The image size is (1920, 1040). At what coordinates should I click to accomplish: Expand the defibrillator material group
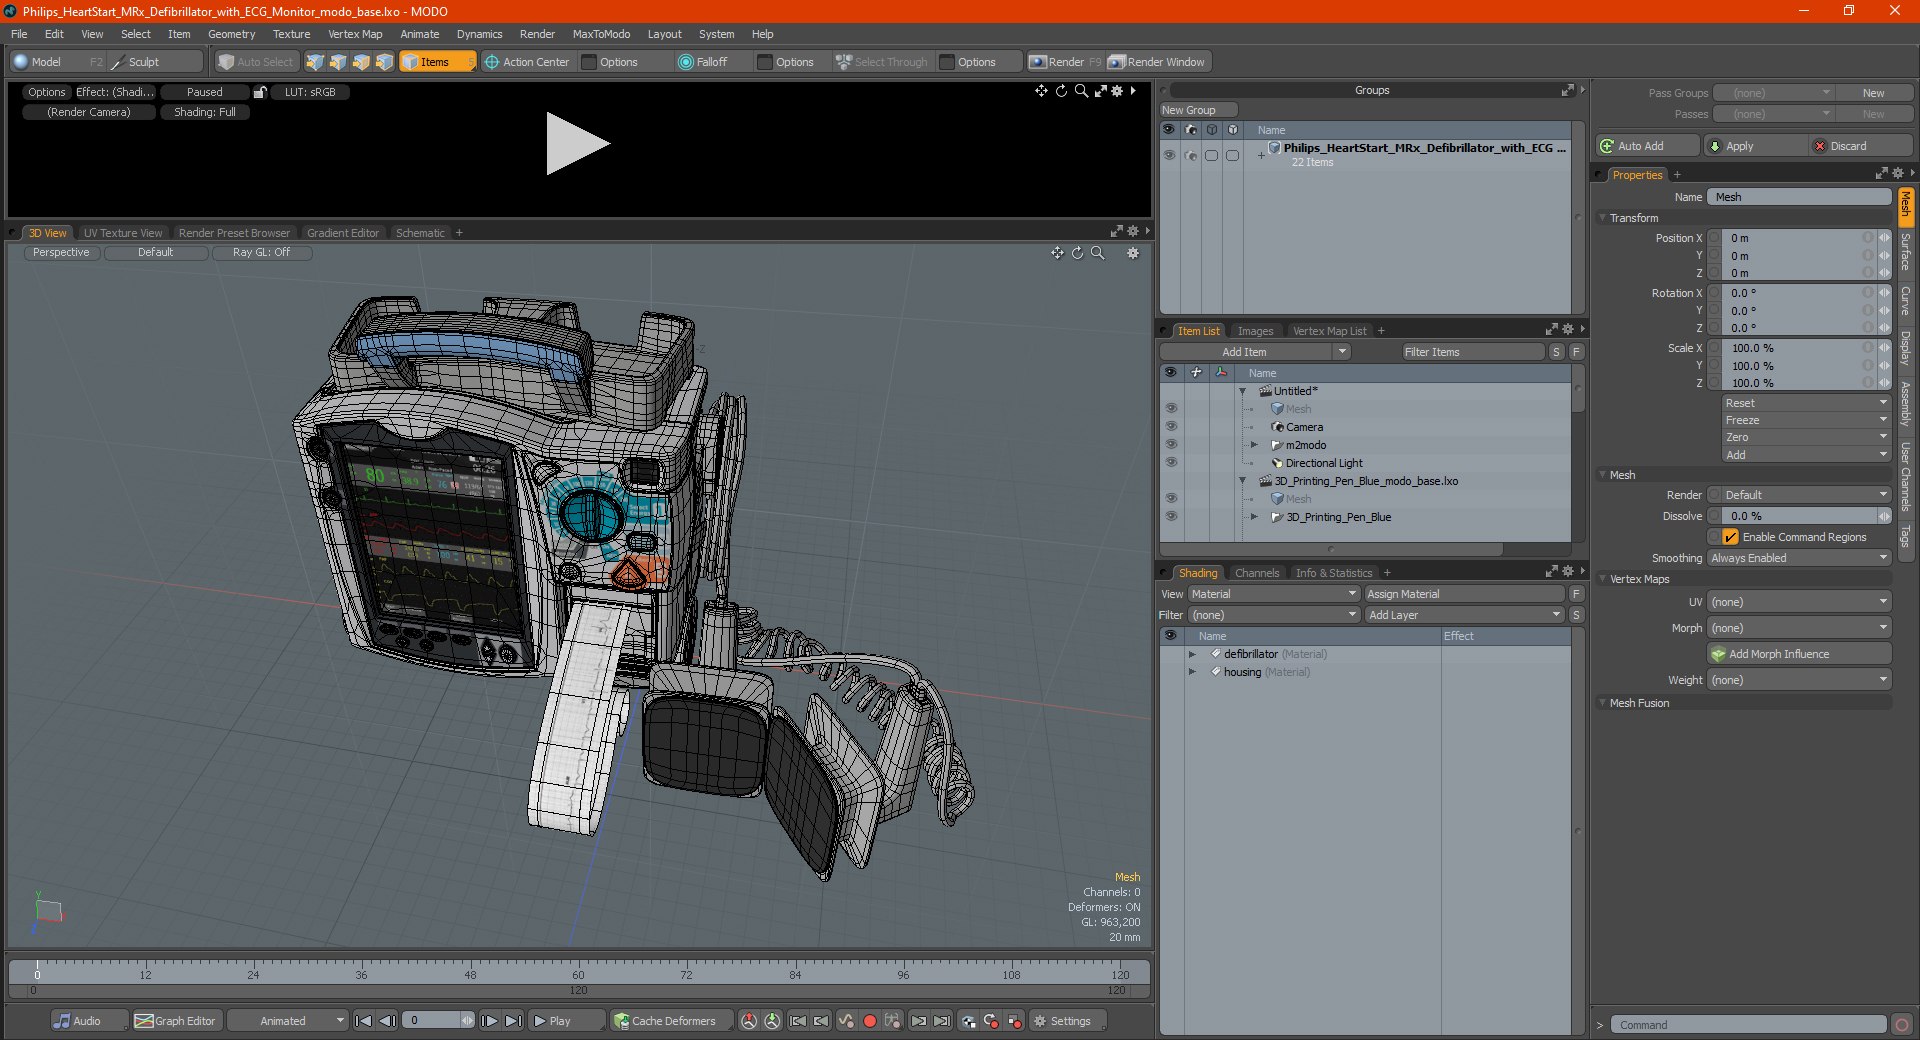click(x=1192, y=654)
